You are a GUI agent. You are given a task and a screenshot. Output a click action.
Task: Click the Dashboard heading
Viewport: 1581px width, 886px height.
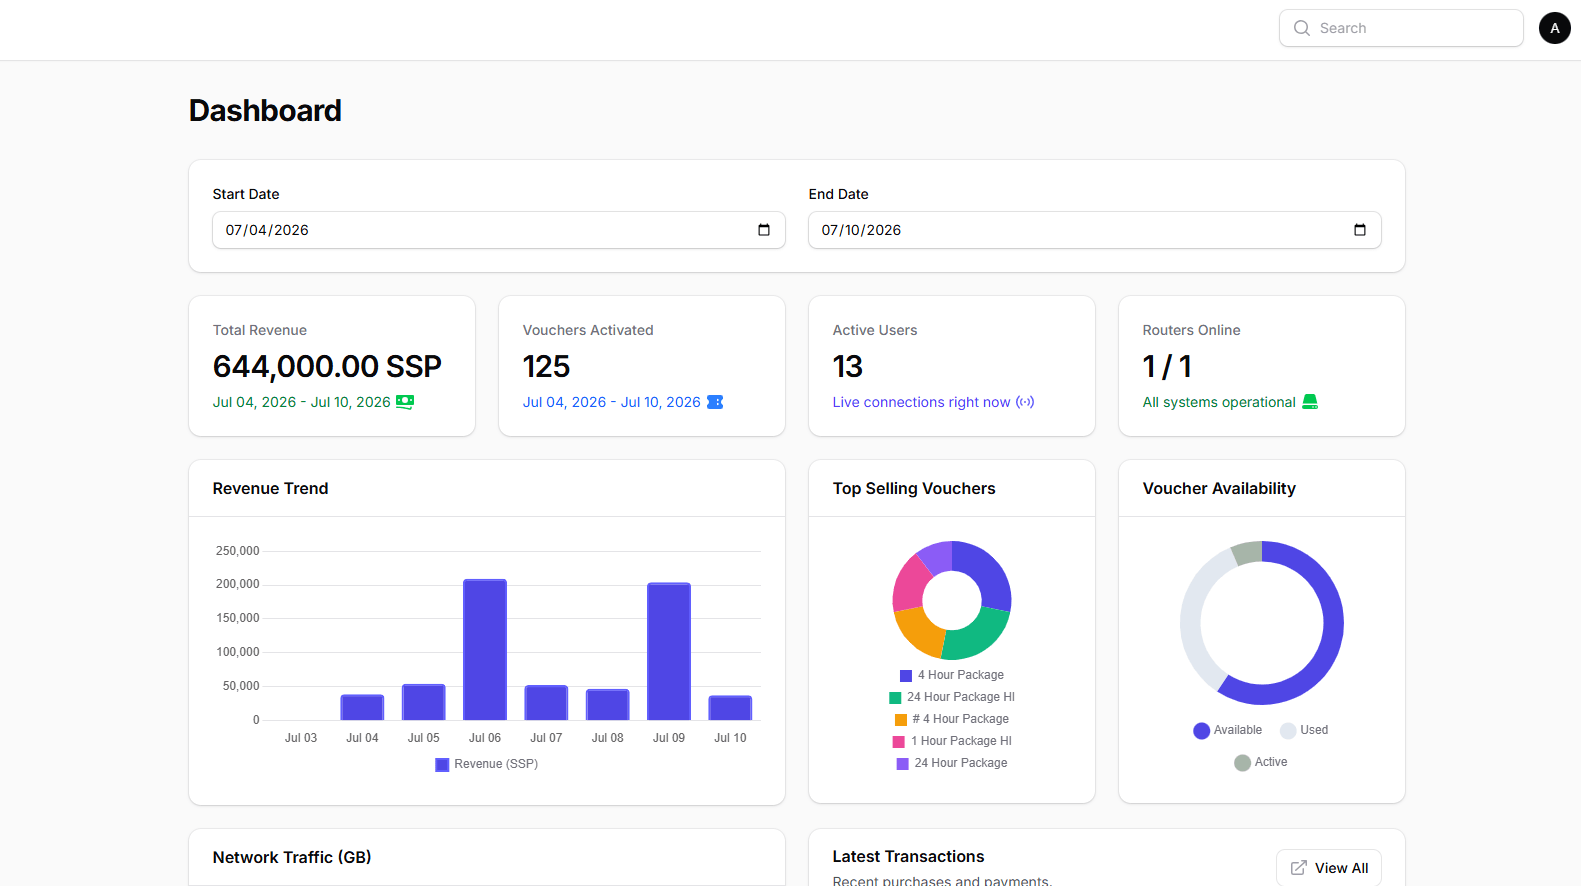265,111
